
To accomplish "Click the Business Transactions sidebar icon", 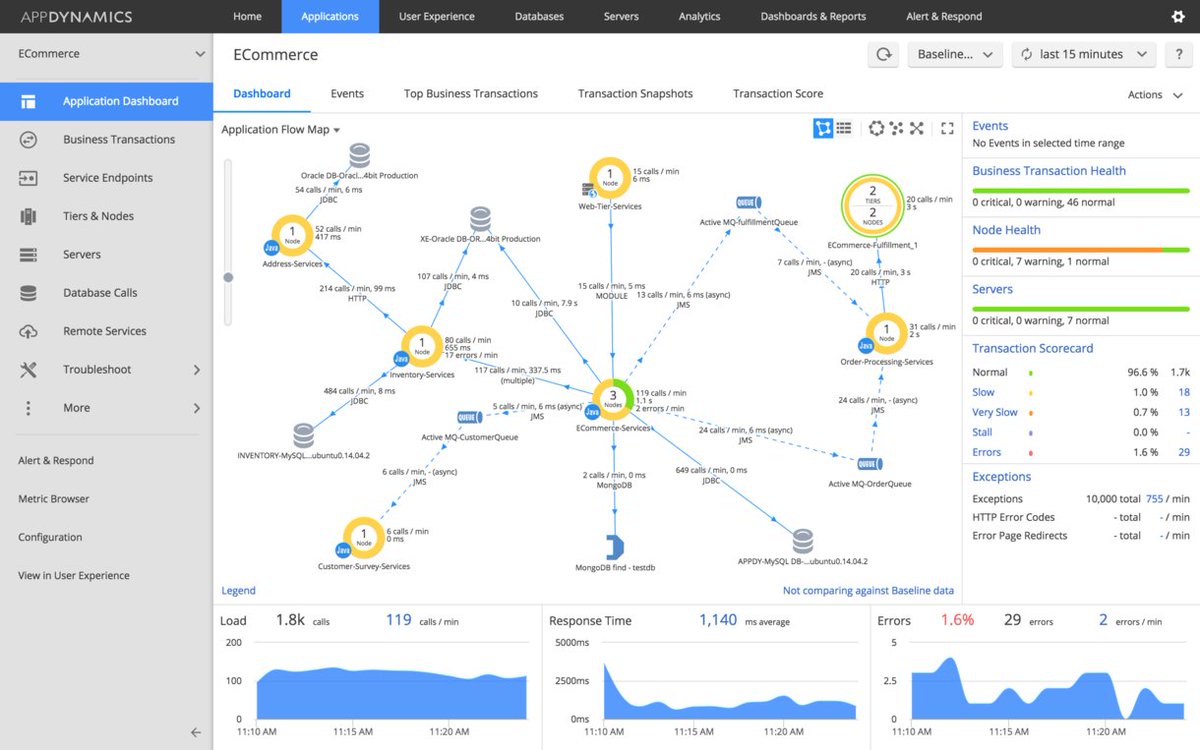I will click(28, 139).
